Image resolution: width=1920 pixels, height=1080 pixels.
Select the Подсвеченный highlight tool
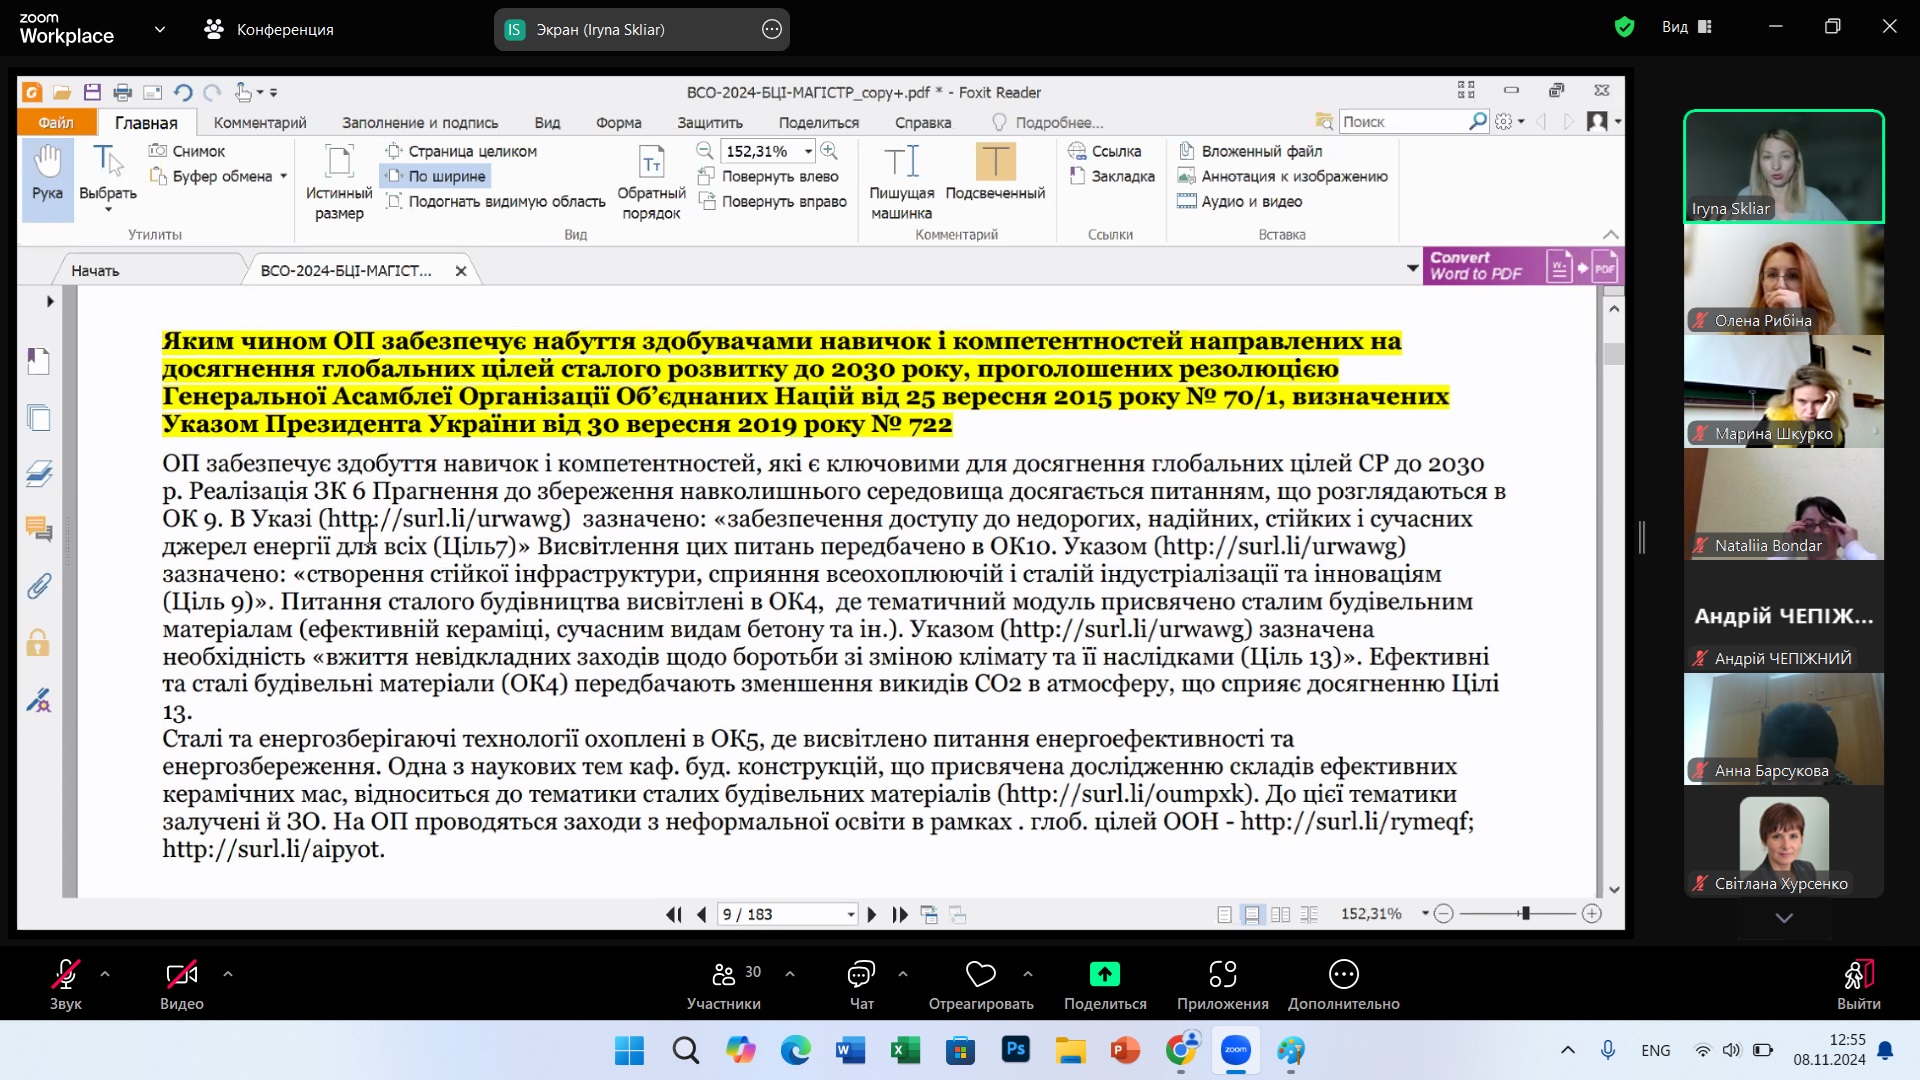(x=995, y=172)
